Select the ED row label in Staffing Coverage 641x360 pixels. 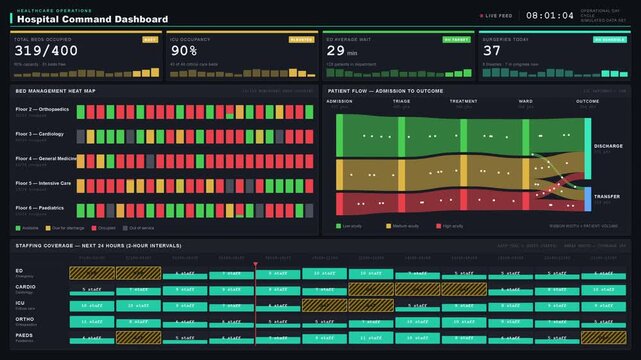coord(19,271)
